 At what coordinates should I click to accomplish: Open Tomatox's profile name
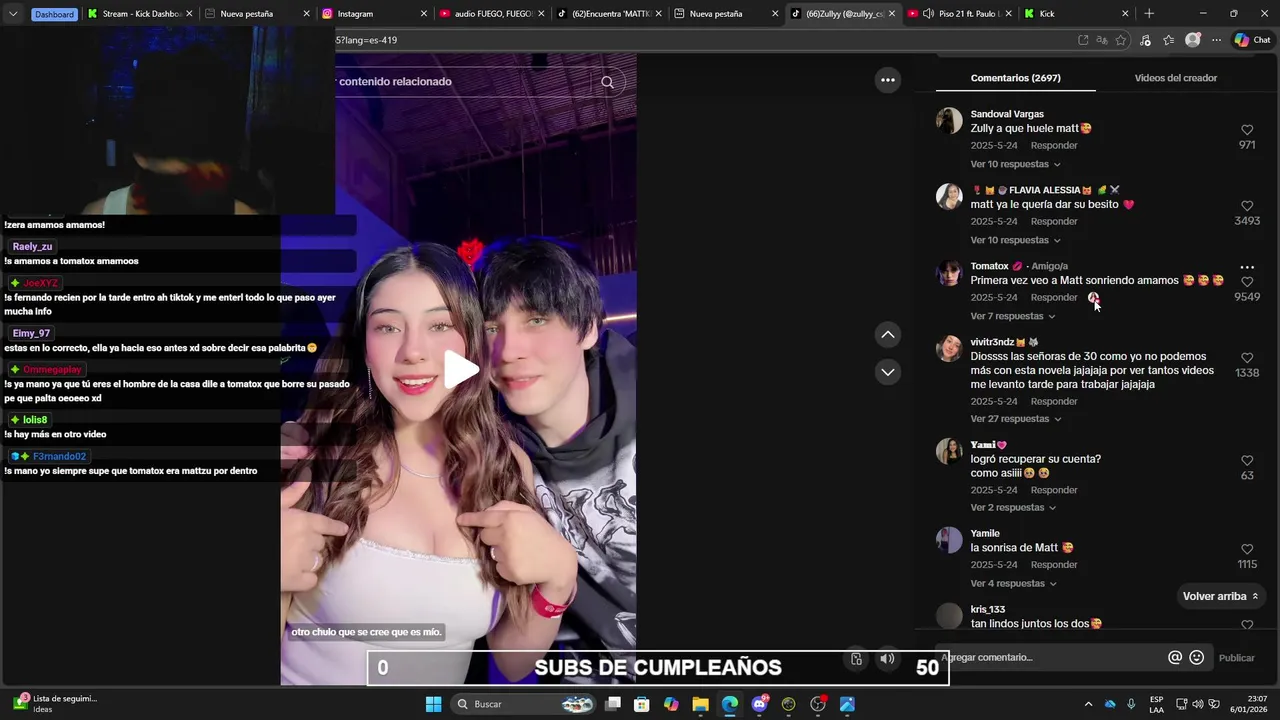pos(989,266)
